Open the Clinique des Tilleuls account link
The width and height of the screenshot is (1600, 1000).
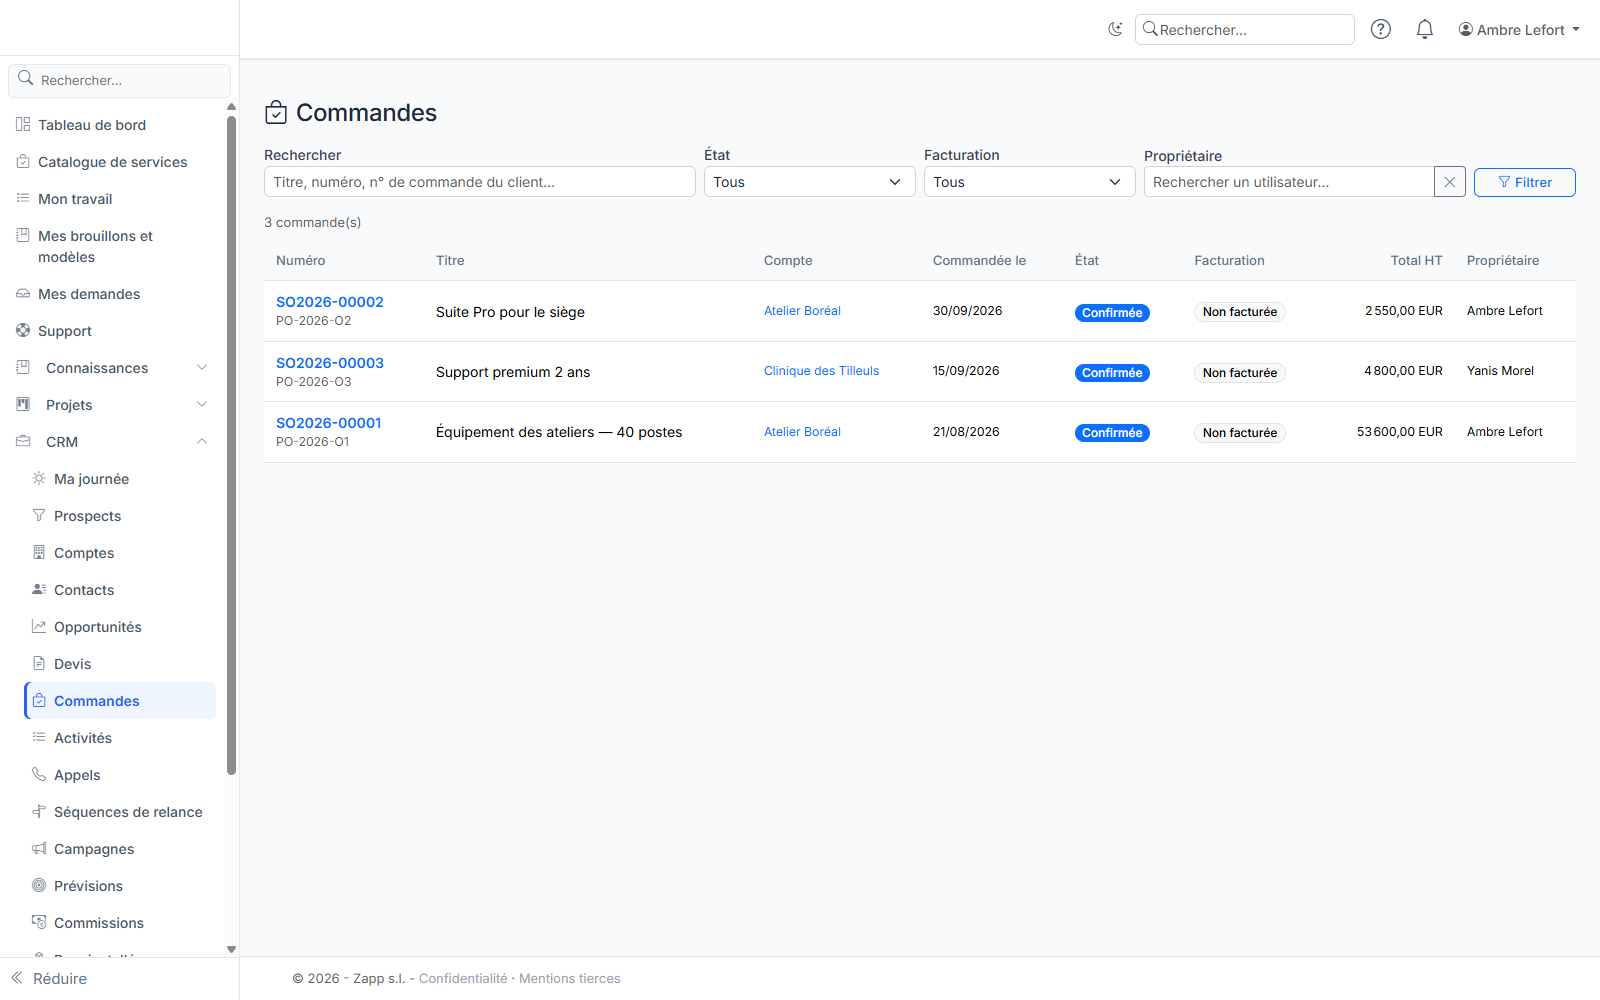tap(822, 371)
